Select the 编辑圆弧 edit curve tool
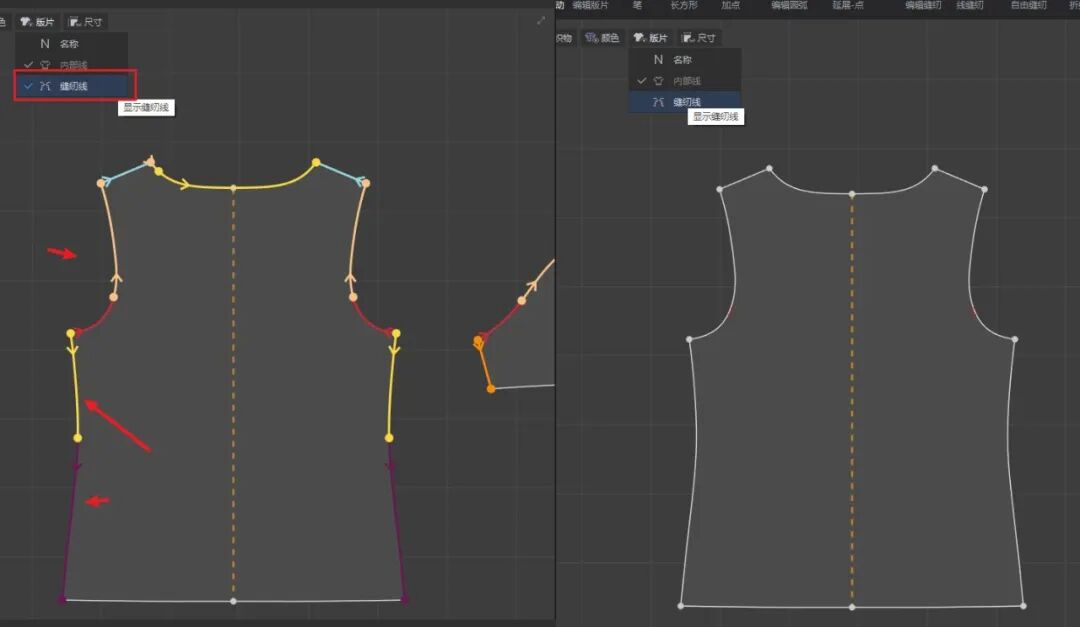The height and width of the screenshot is (627, 1080). click(789, 6)
